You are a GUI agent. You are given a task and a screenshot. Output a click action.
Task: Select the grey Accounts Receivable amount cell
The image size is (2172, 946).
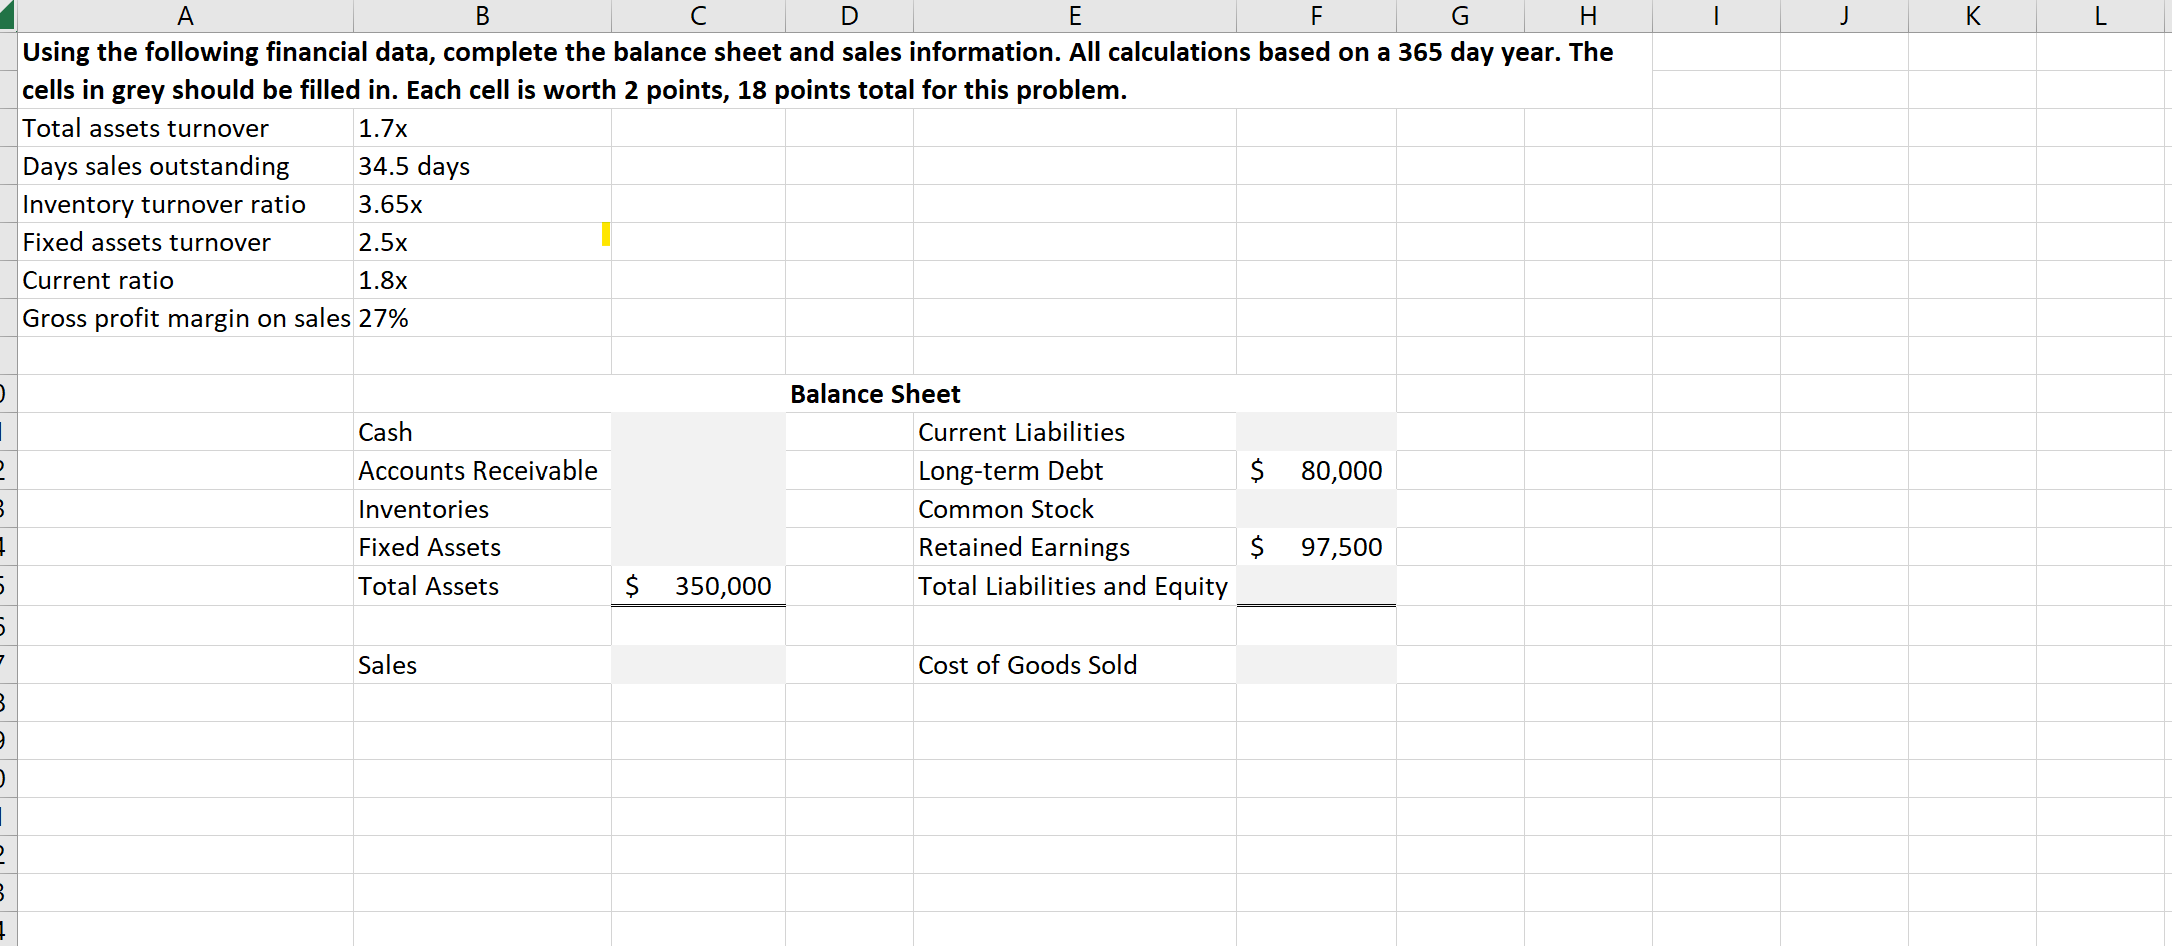click(698, 470)
